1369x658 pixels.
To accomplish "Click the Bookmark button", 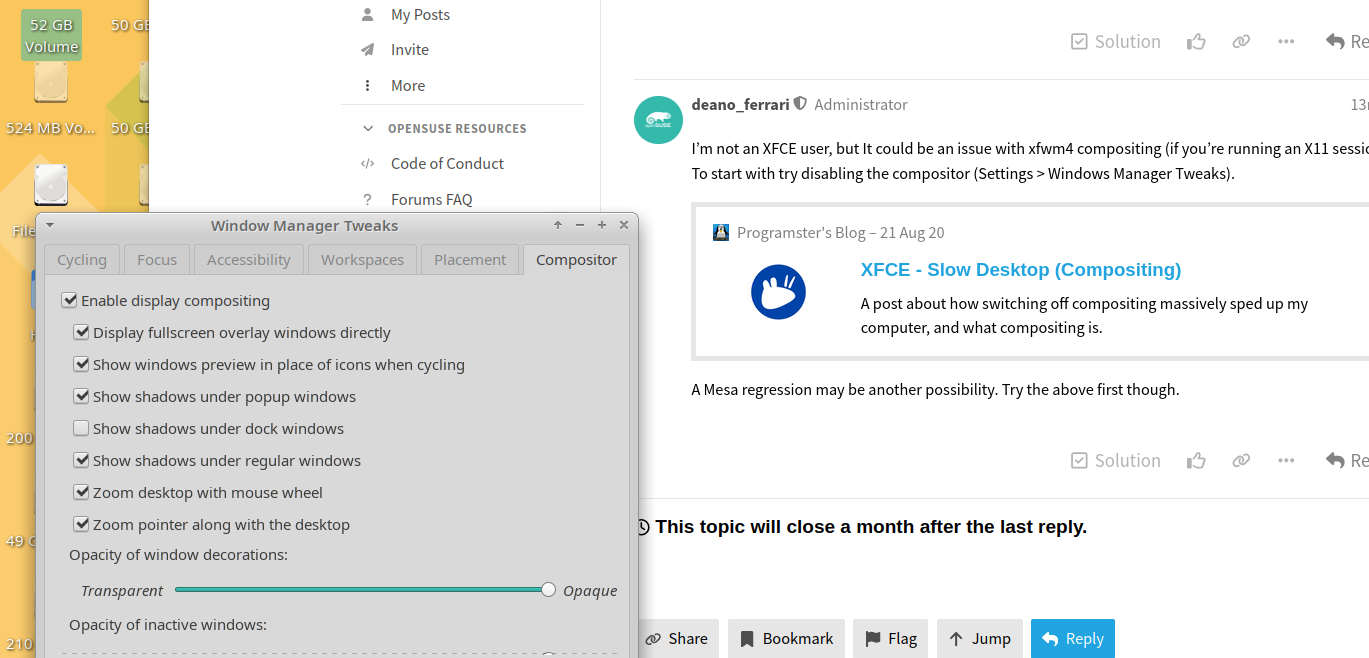I will point(786,638).
